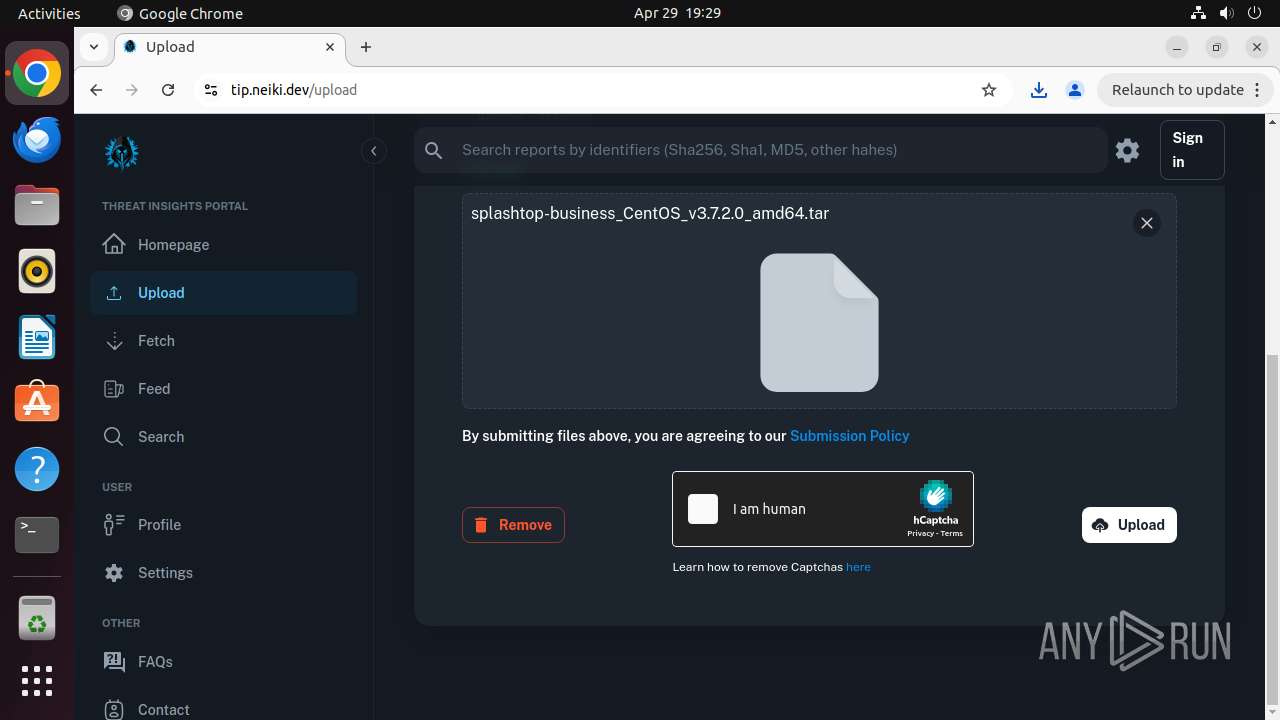The width and height of the screenshot is (1280, 720).
Task: Open Activities overview
Action: pyautogui.click(x=49, y=13)
